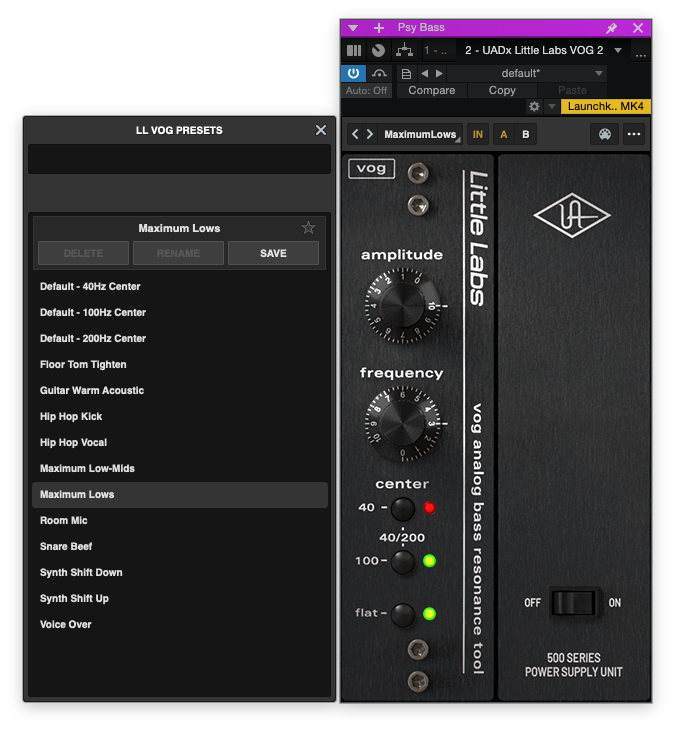This screenshot has height=730, width=675.
Task: Open the MaximumLows preset name menu
Action: click(x=420, y=134)
